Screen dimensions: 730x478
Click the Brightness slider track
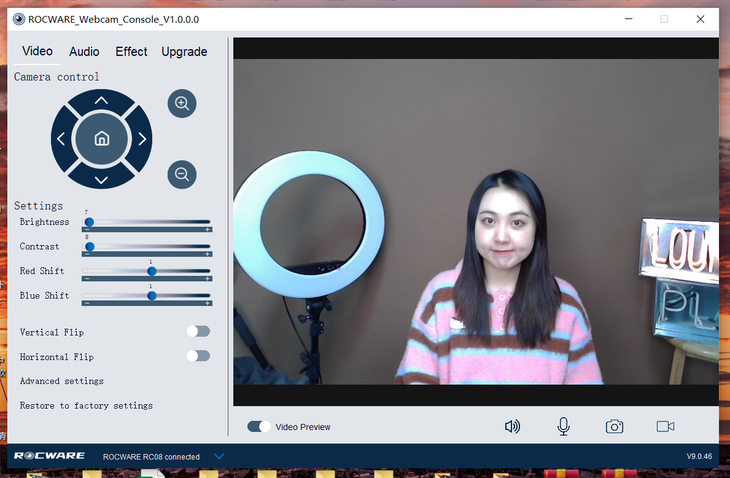tap(150, 222)
